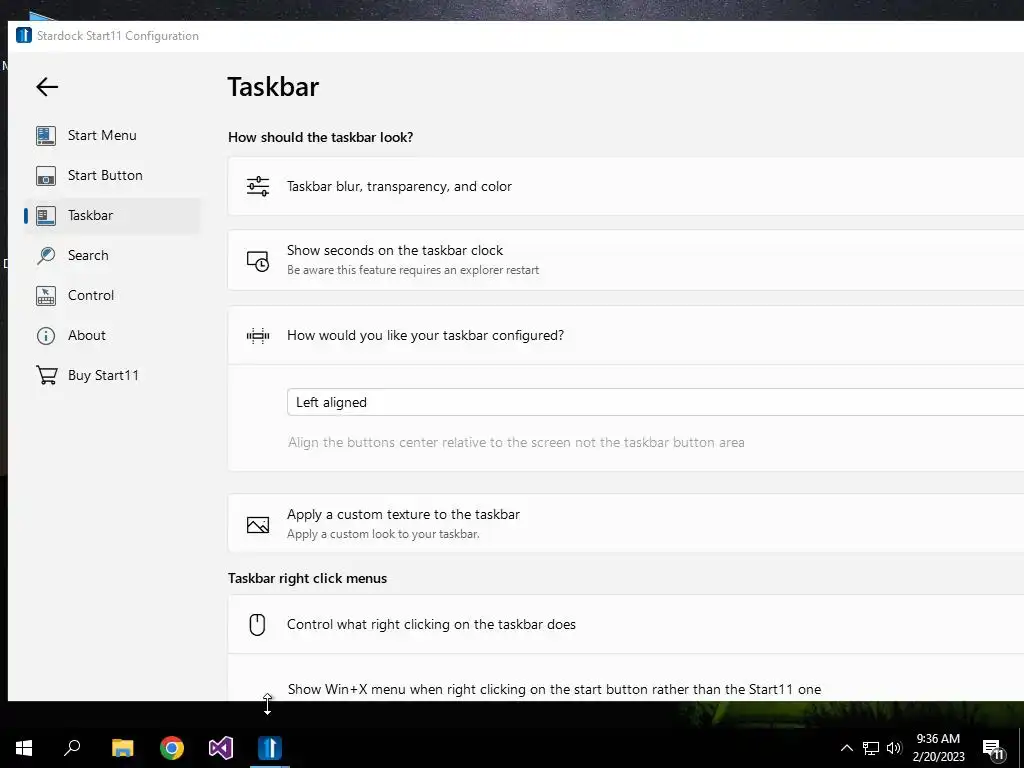Click the clock icon for taskbar seconds
1024x768 pixels.
click(x=258, y=261)
